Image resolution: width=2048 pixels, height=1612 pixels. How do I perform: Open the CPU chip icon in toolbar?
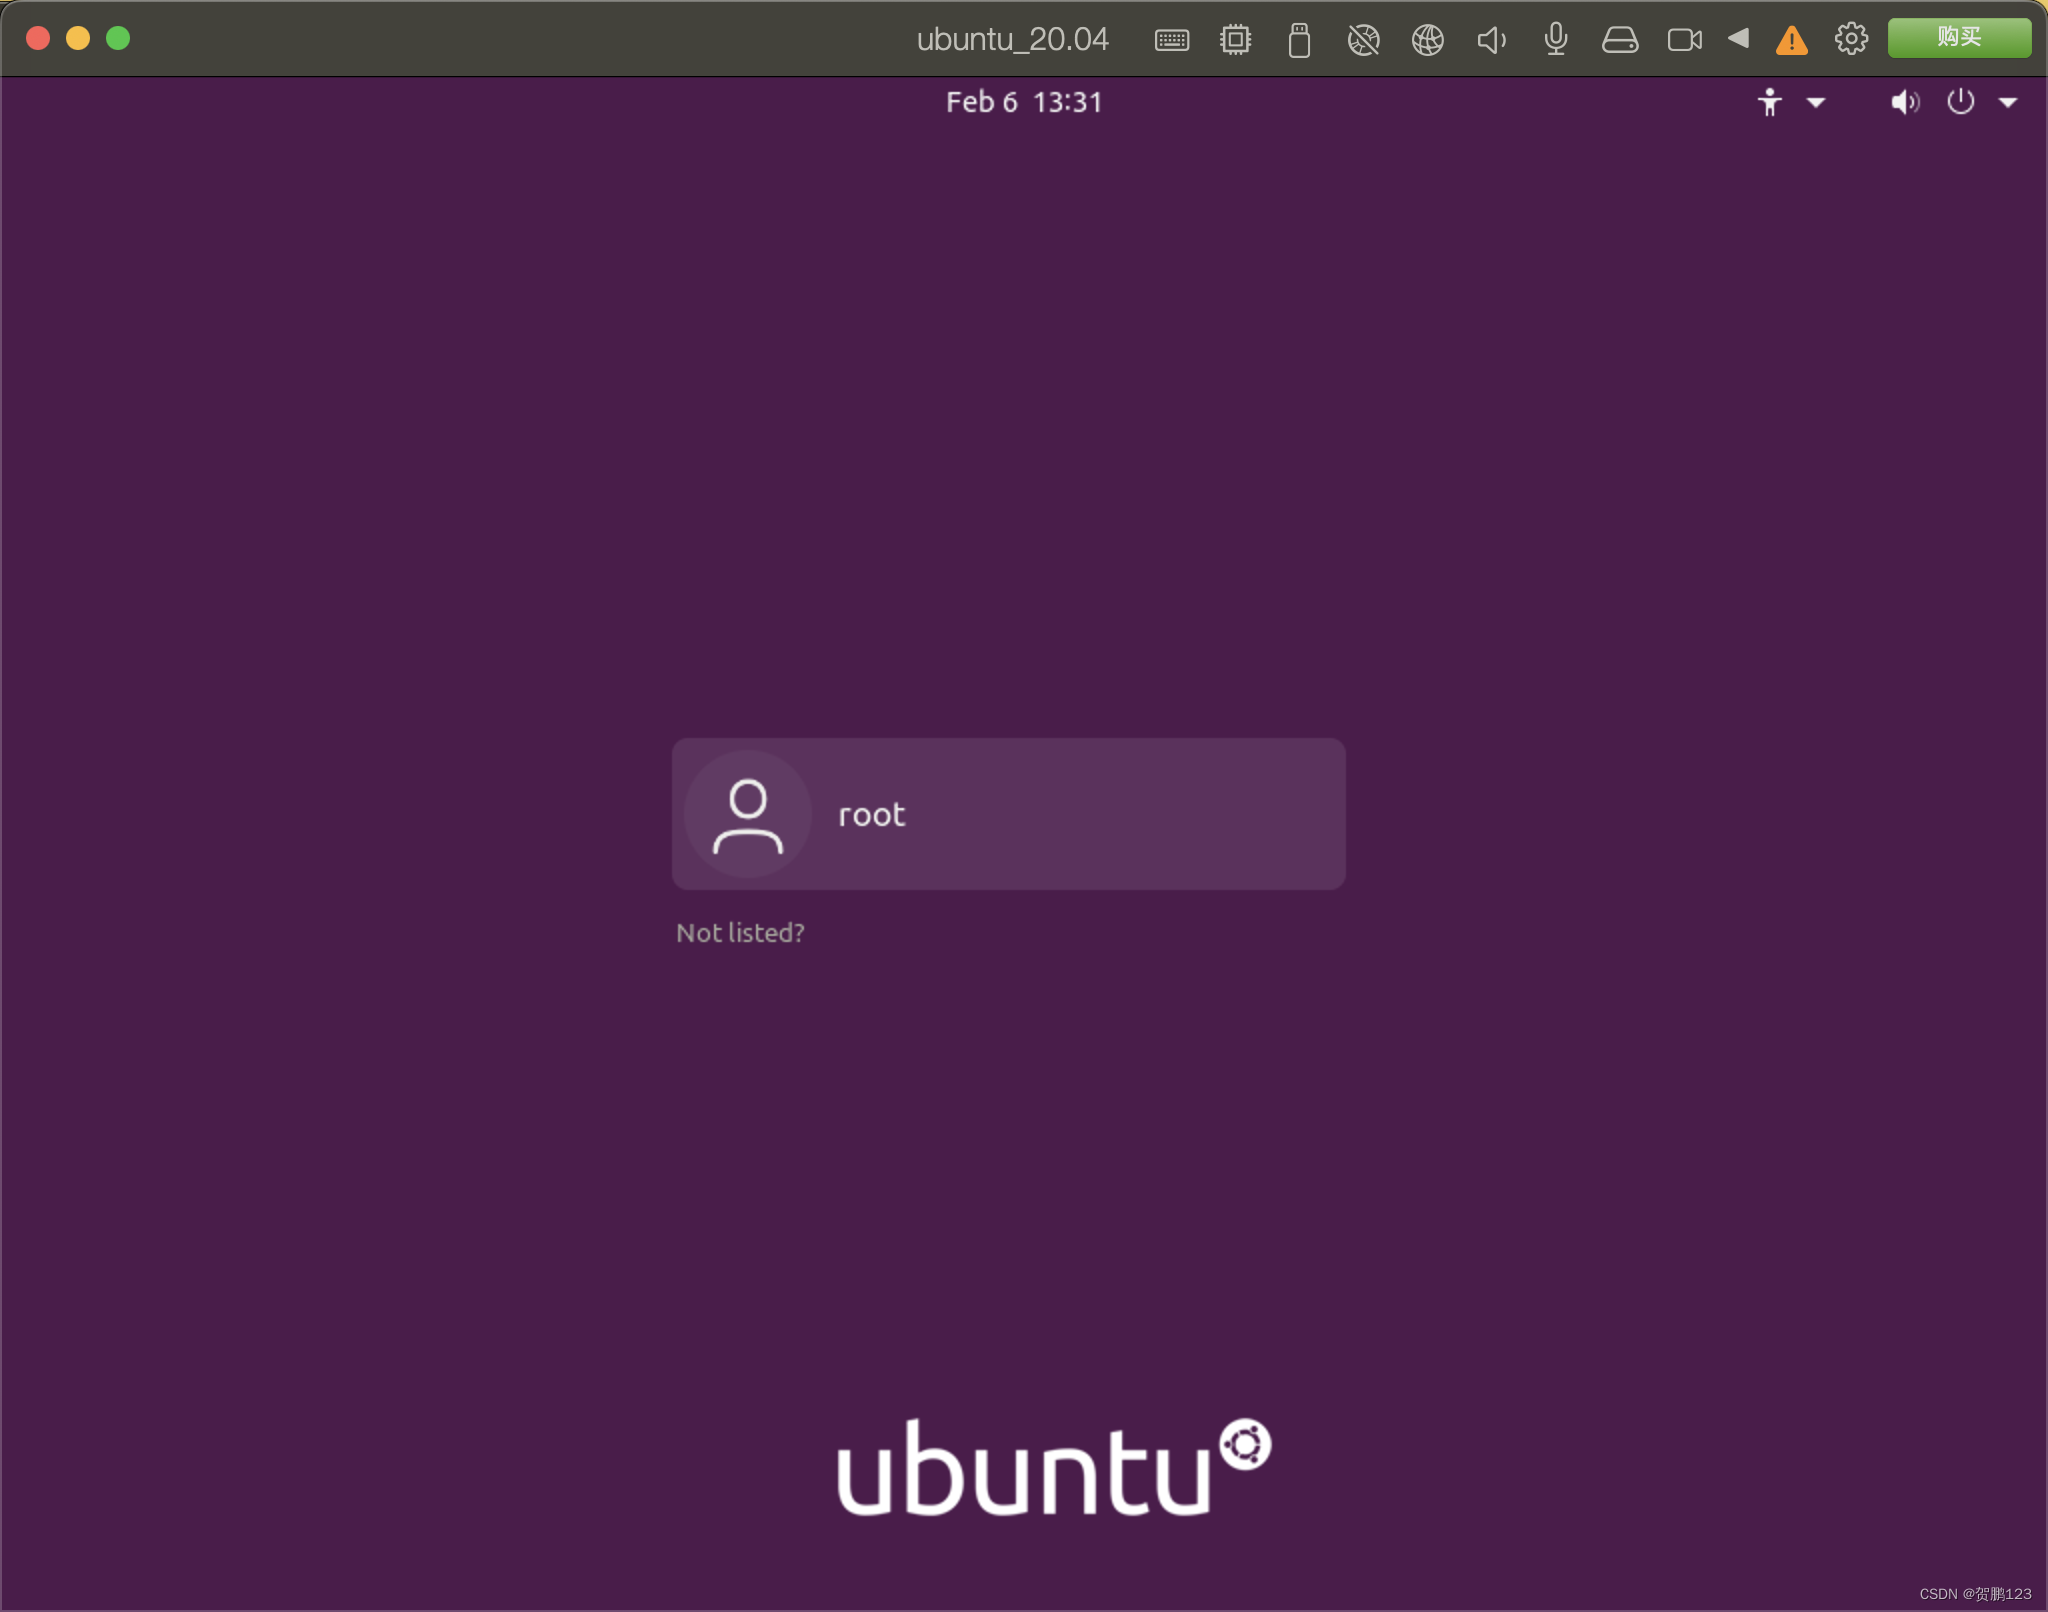pyautogui.click(x=1236, y=40)
